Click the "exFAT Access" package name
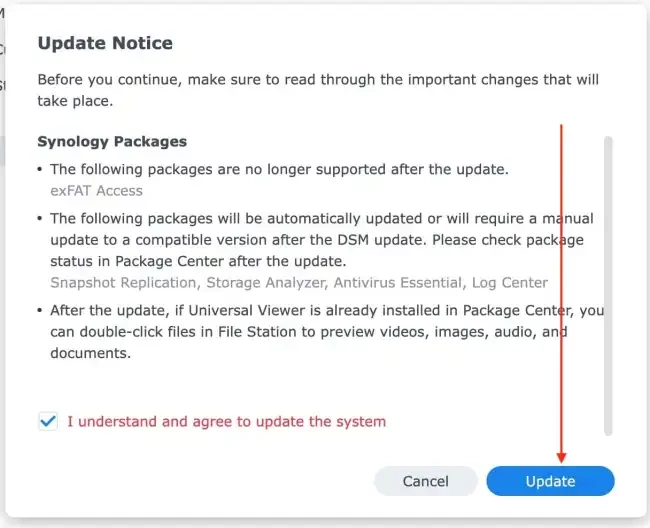 [x=96, y=190]
